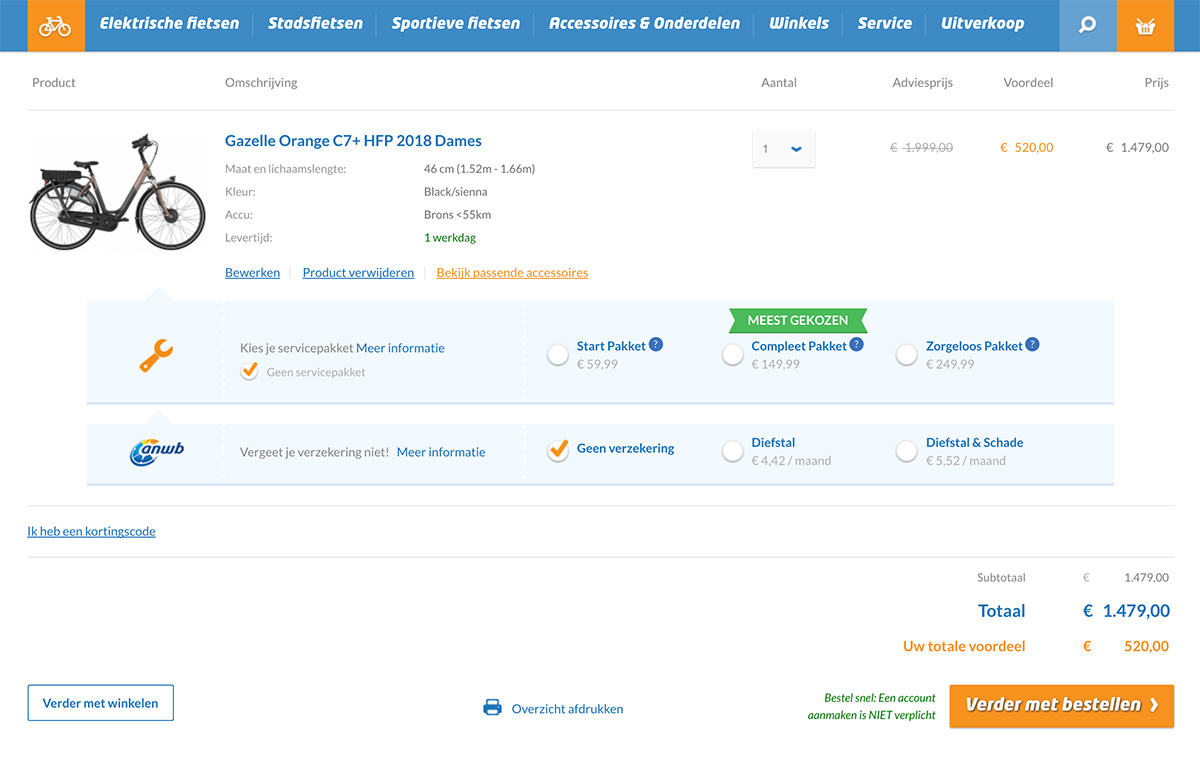Select the Start Pakket radio button
This screenshot has width=1200, height=762.
[x=558, y=355]
